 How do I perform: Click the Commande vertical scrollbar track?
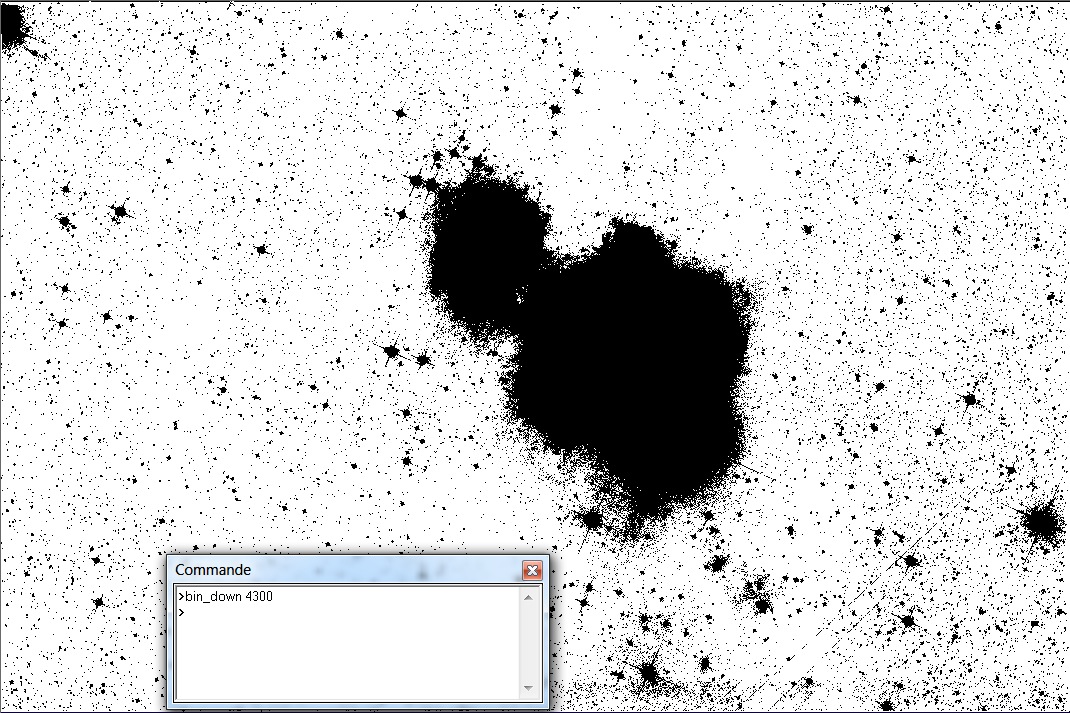point(528,643)
